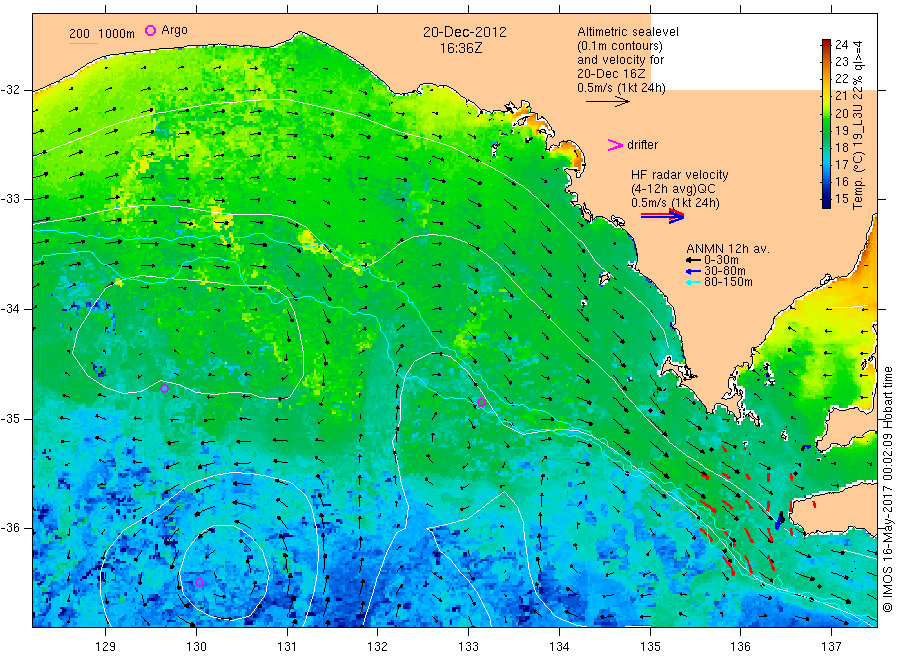Click the '0-30m' depth label

(x=721, y=260)
